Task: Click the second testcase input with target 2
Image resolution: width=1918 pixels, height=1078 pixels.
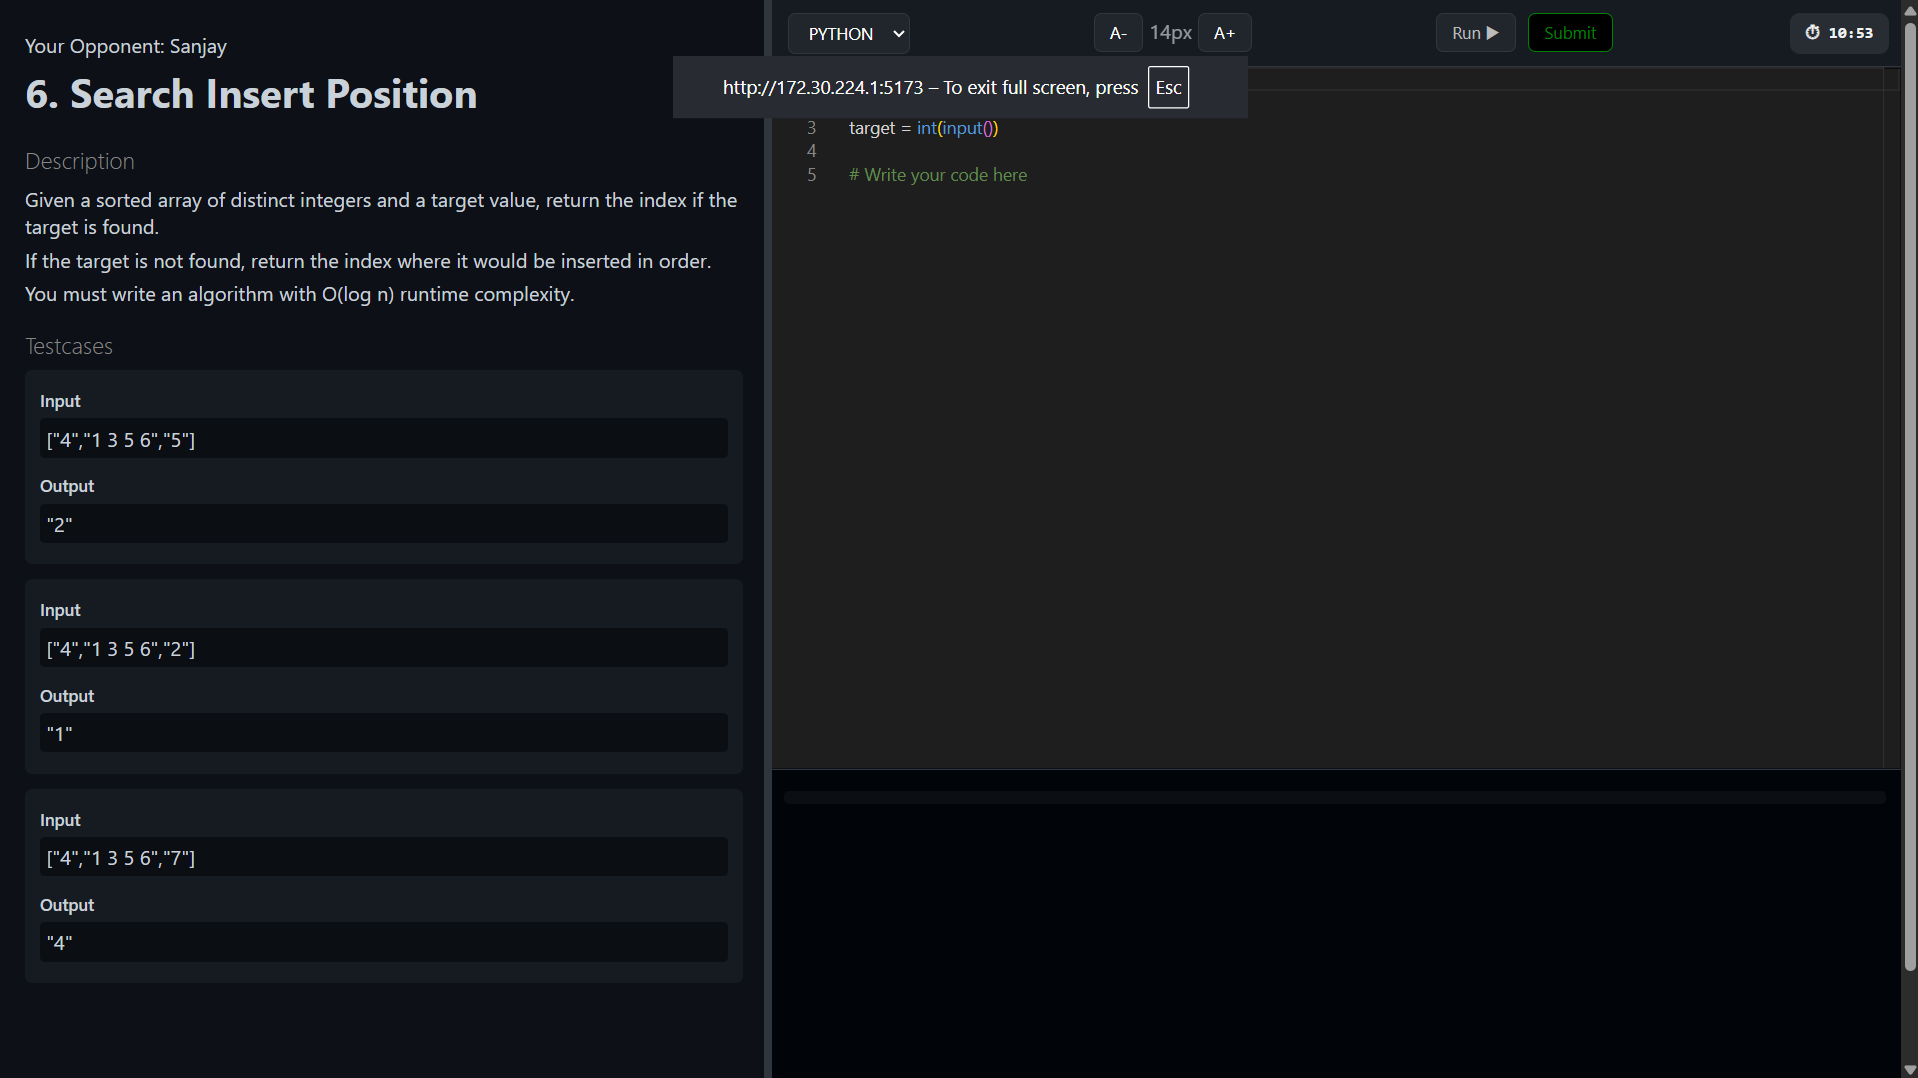Action: point(384,648)
